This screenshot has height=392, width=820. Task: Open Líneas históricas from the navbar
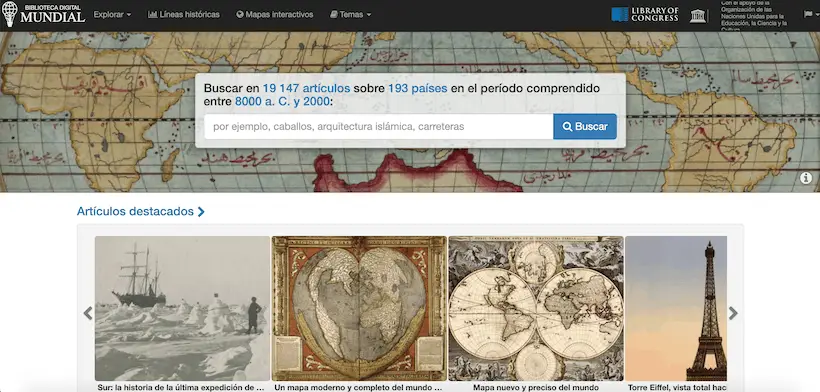click(184, 15)
